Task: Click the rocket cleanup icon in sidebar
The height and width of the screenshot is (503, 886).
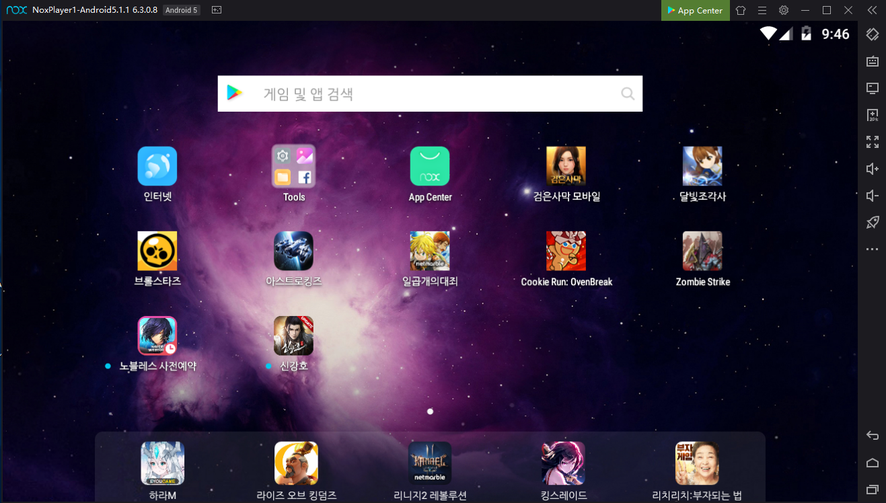Action: (x=872, y=222)
